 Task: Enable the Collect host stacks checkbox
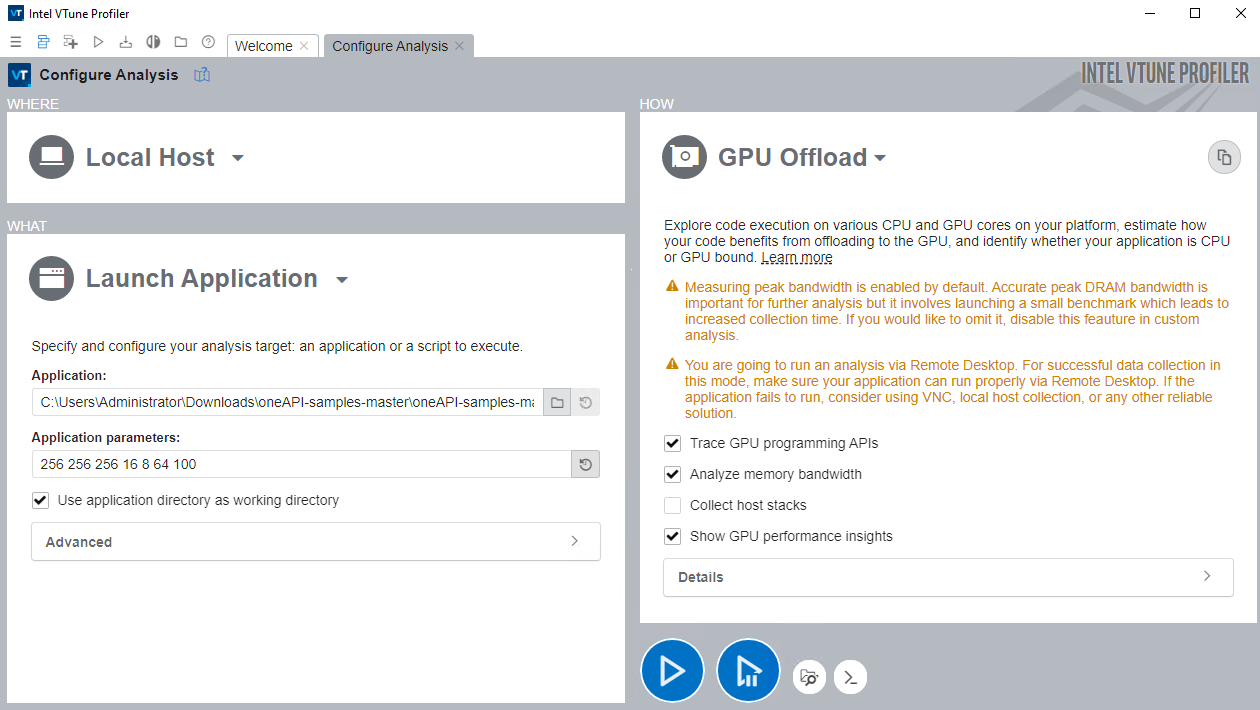[x=673, y=505]
